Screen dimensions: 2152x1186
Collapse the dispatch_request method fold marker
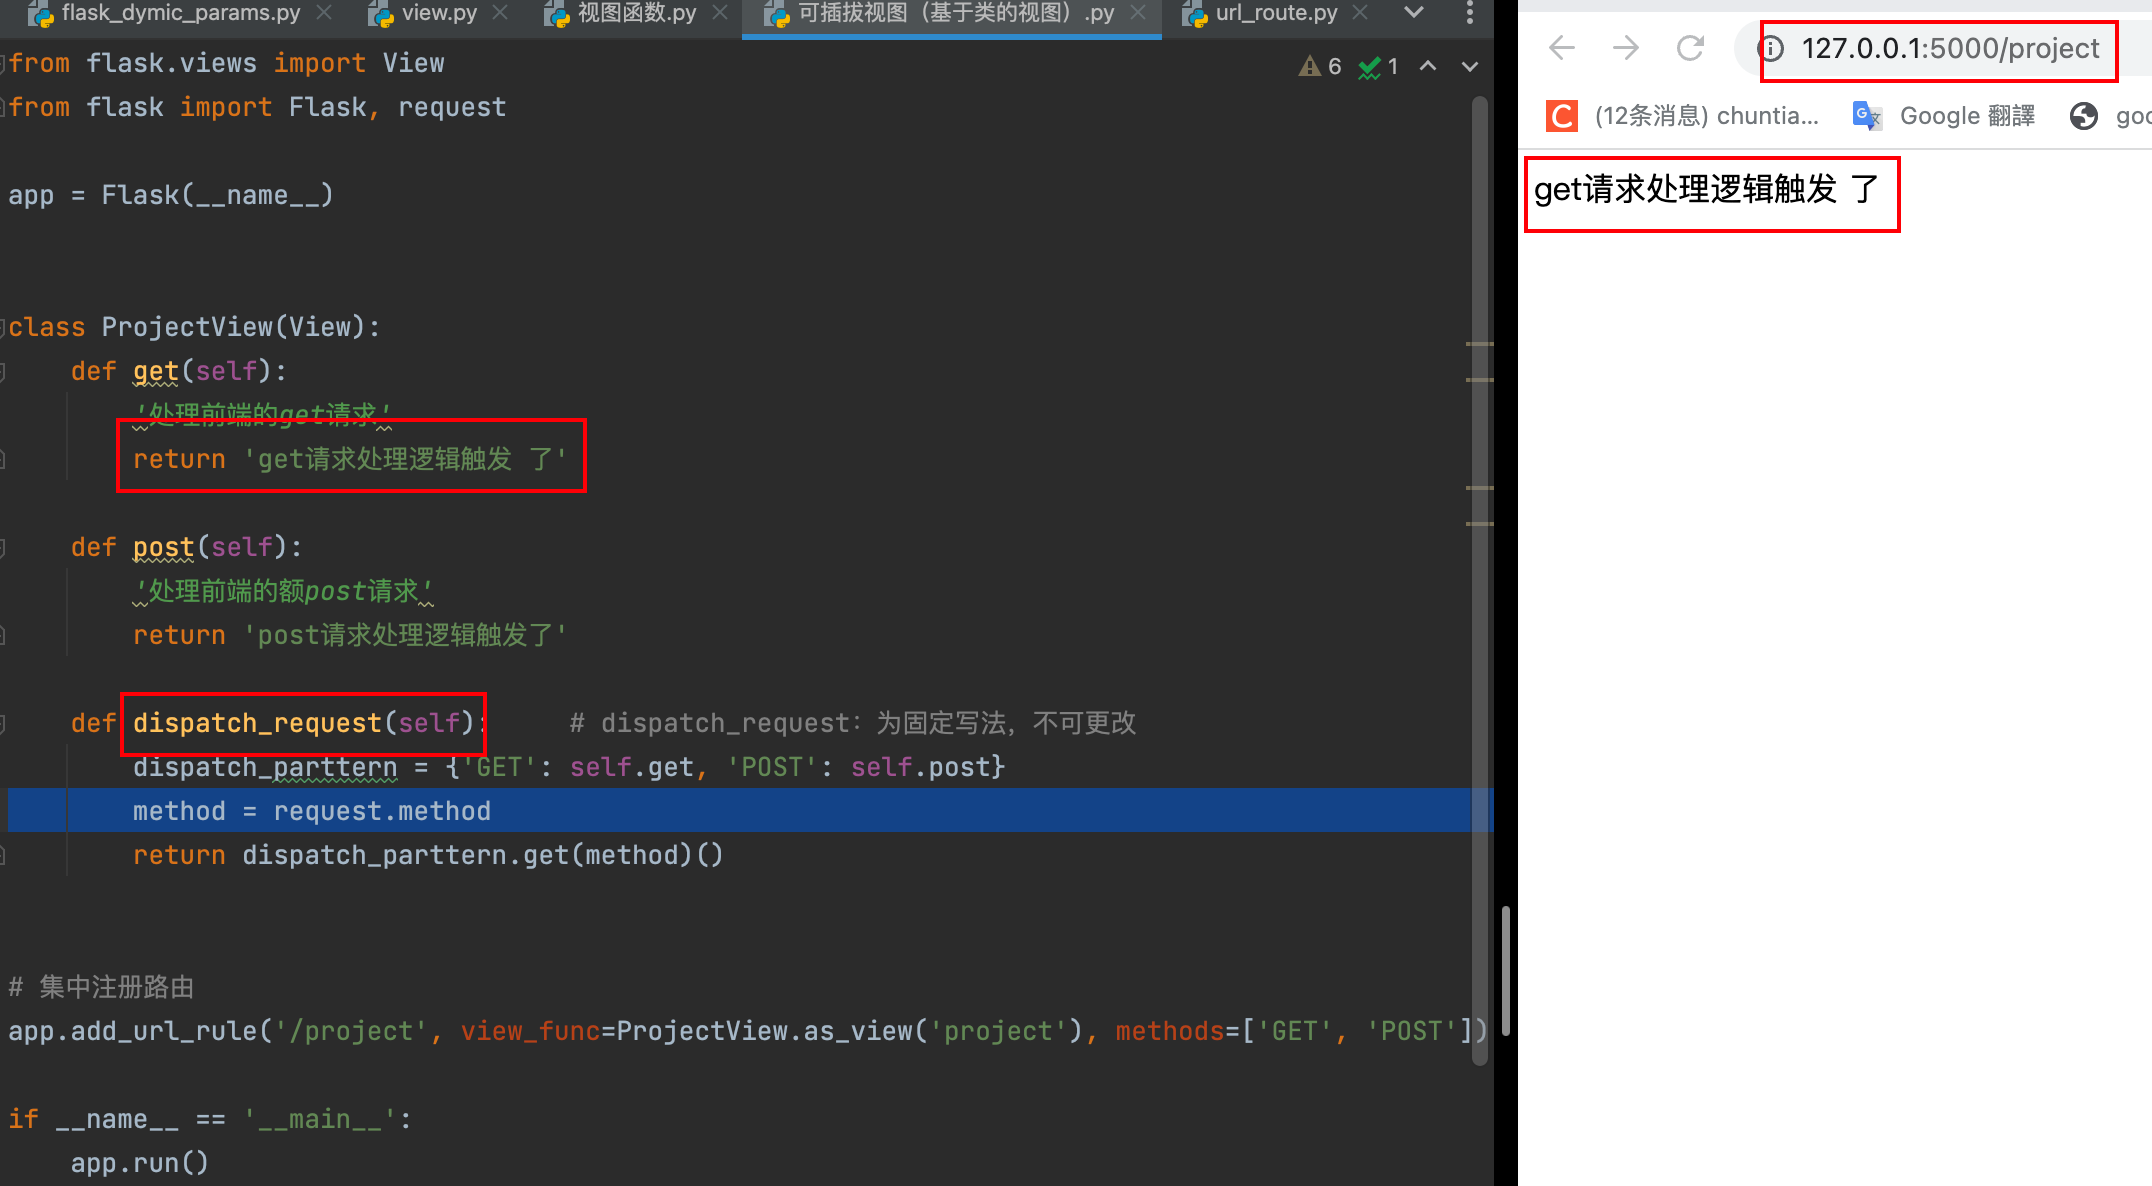click(x=4, y=723)
